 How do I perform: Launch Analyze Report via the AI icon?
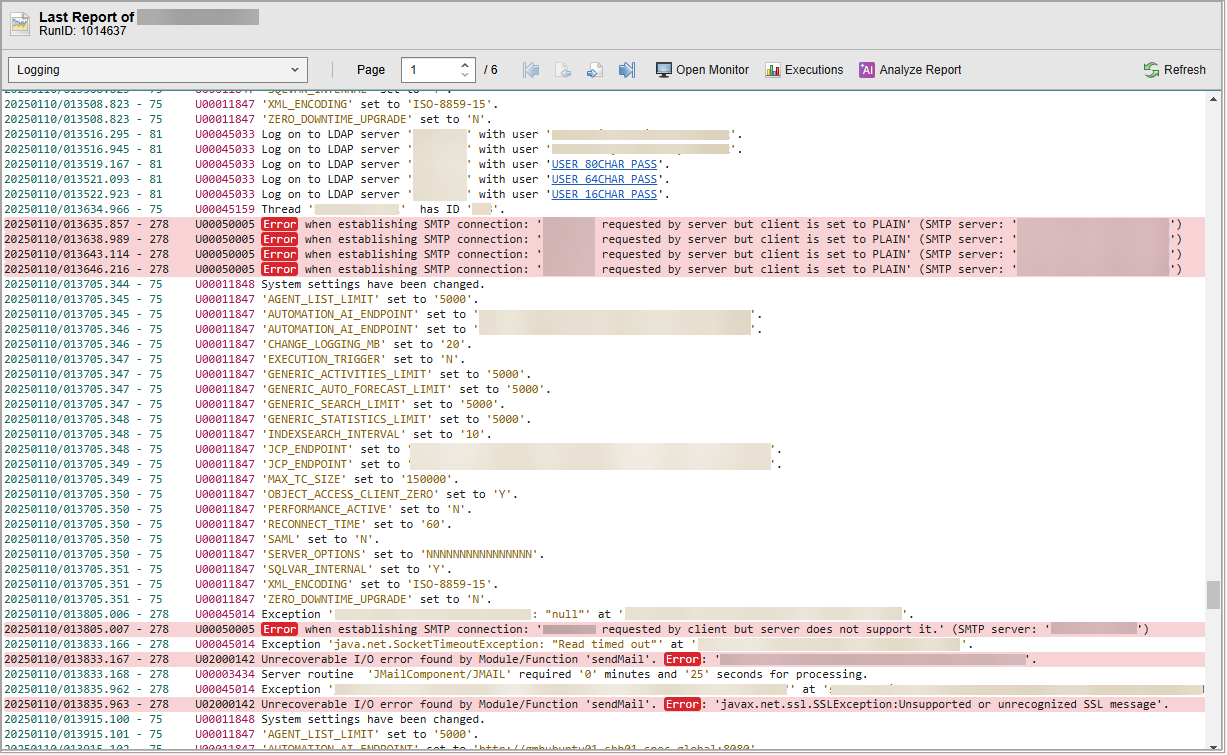click(866, 70)
